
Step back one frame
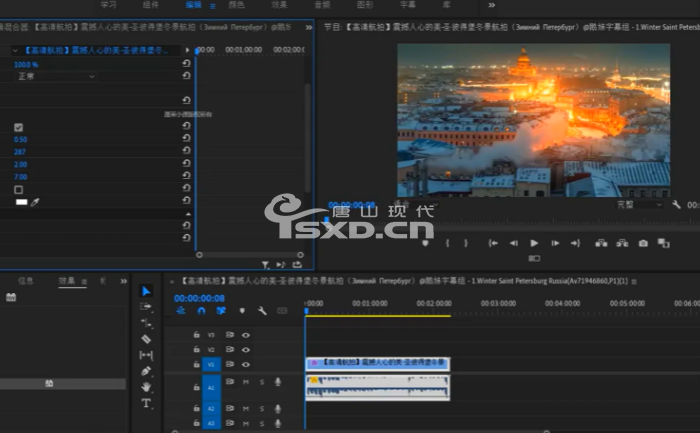[514, 243]
